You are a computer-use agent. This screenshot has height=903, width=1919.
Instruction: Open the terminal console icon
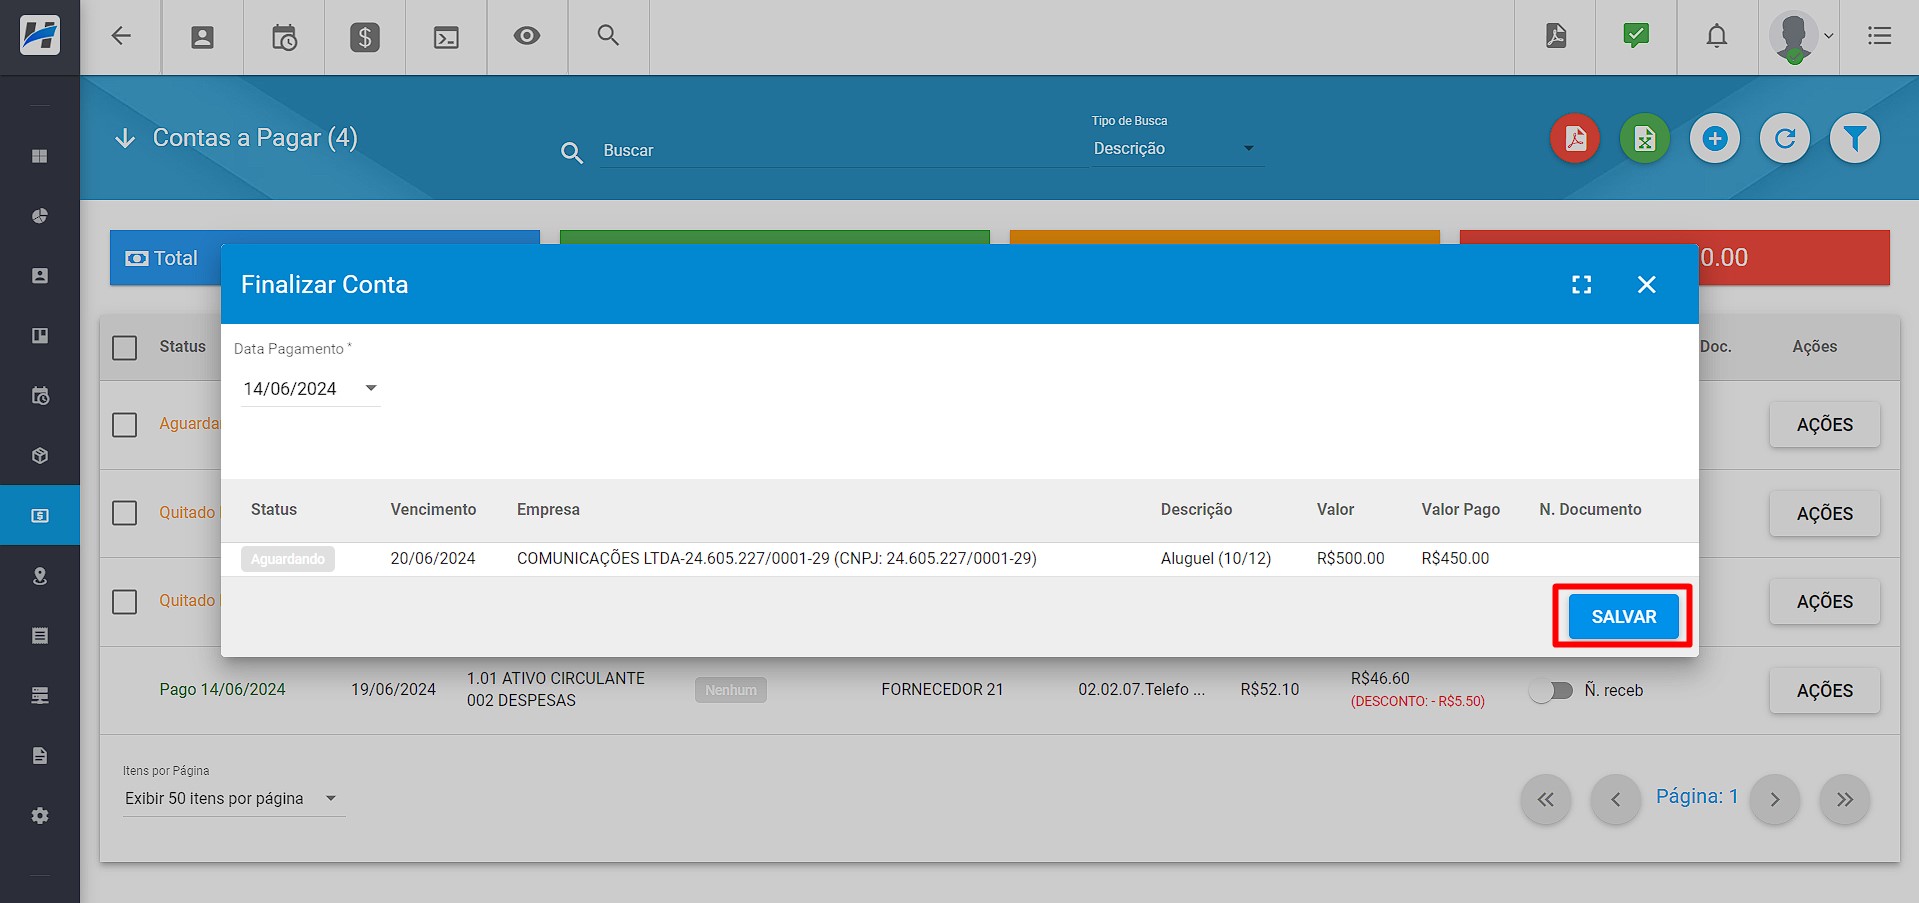(x=446, y=37)
